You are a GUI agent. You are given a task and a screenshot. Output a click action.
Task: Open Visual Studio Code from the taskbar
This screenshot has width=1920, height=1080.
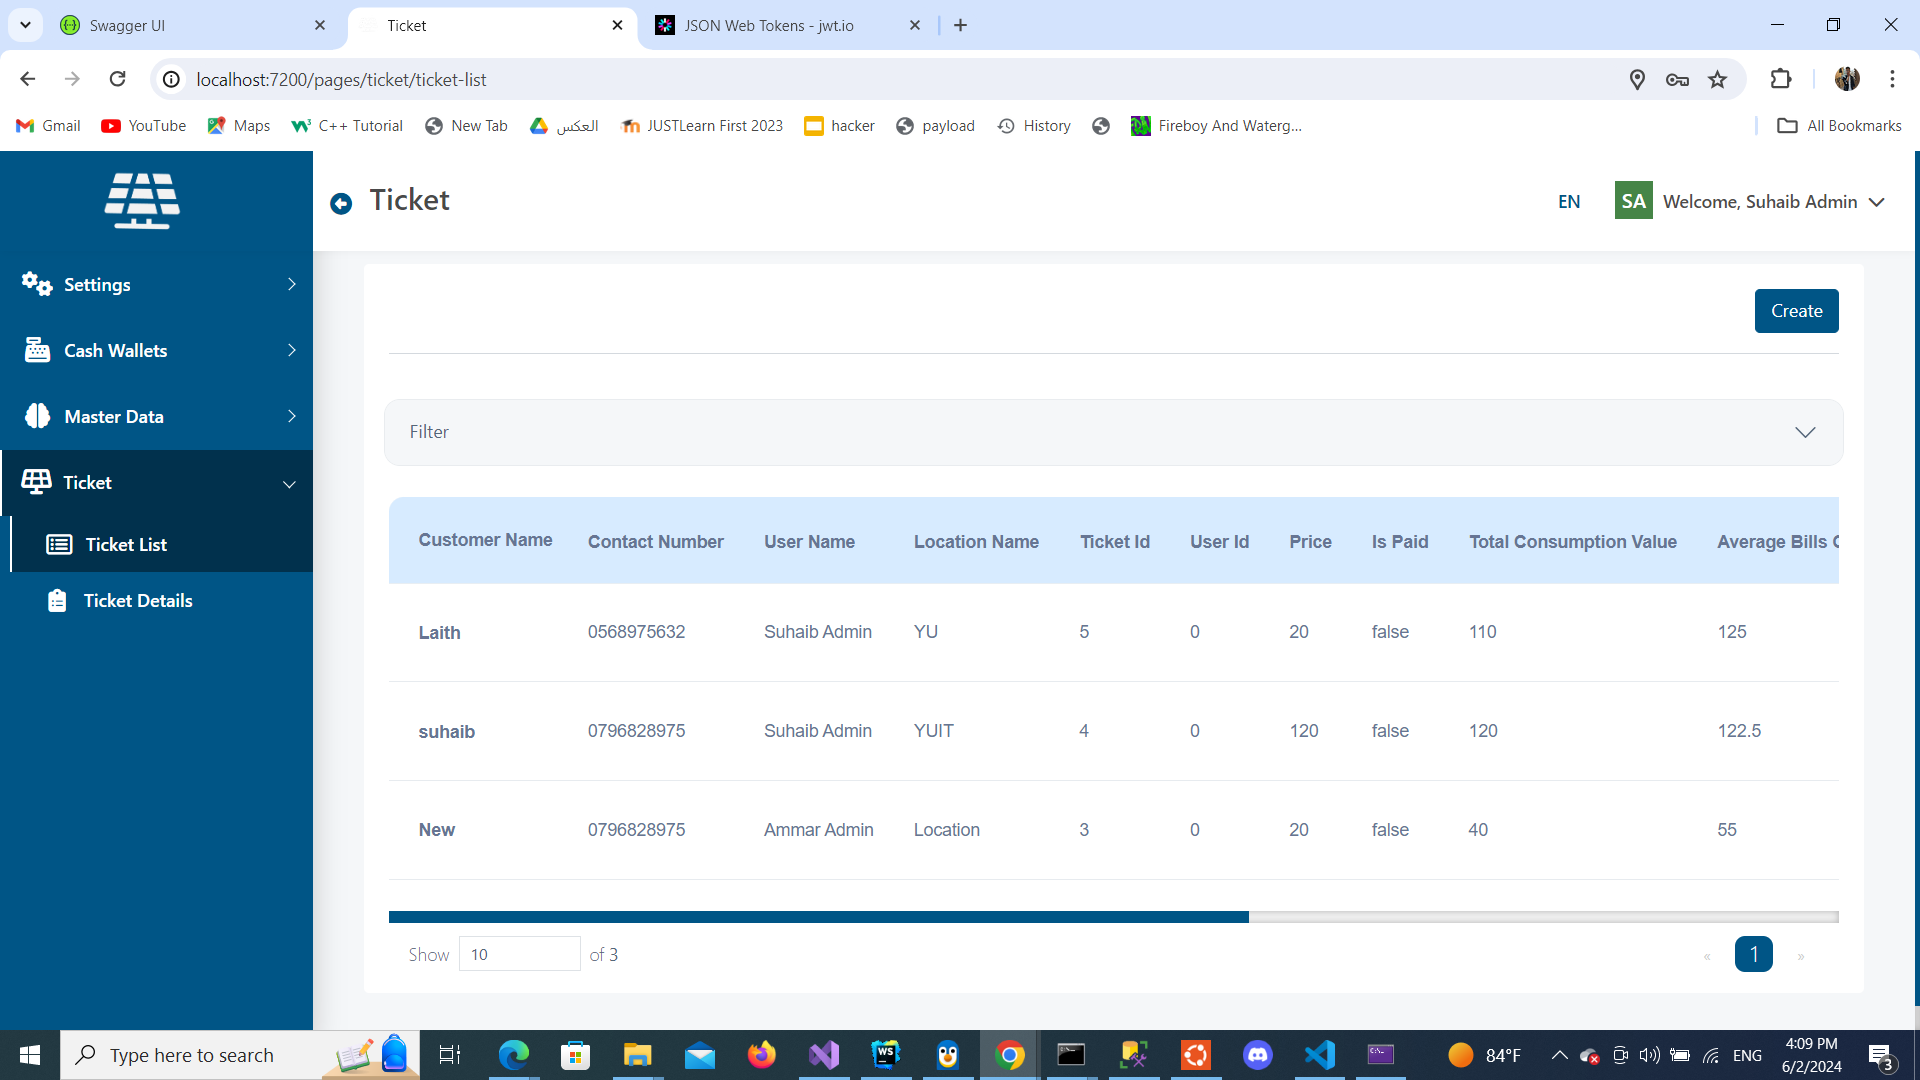pos(1319,1055)
